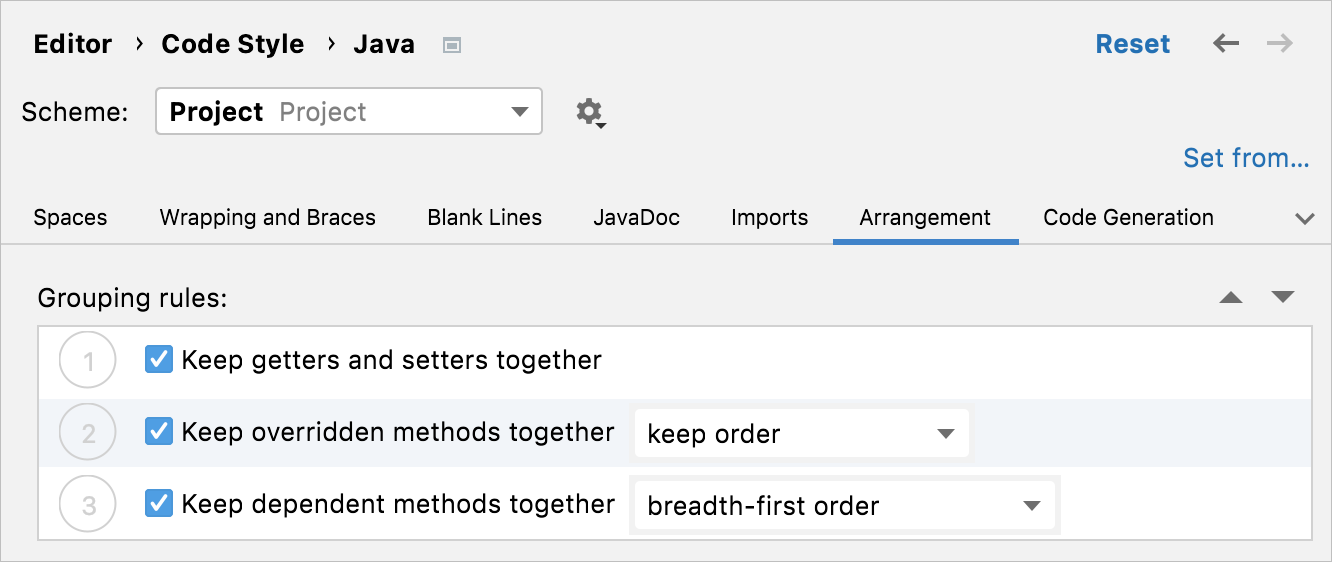The width and height of the screenshot is (1332, 562).
Task: Click the small window icon beside Java
Action: [x=452, y=45]
